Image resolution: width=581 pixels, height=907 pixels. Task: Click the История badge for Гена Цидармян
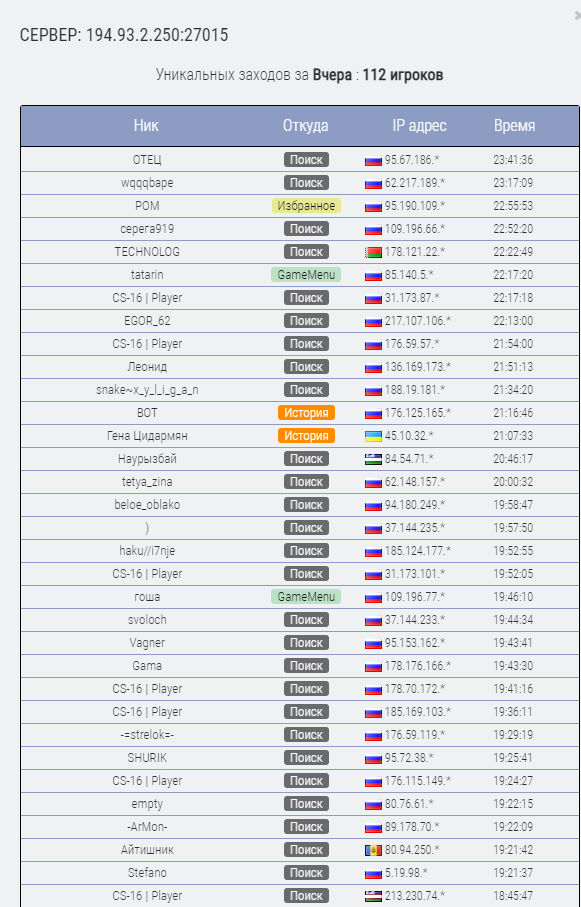click(x=306, y=436)
